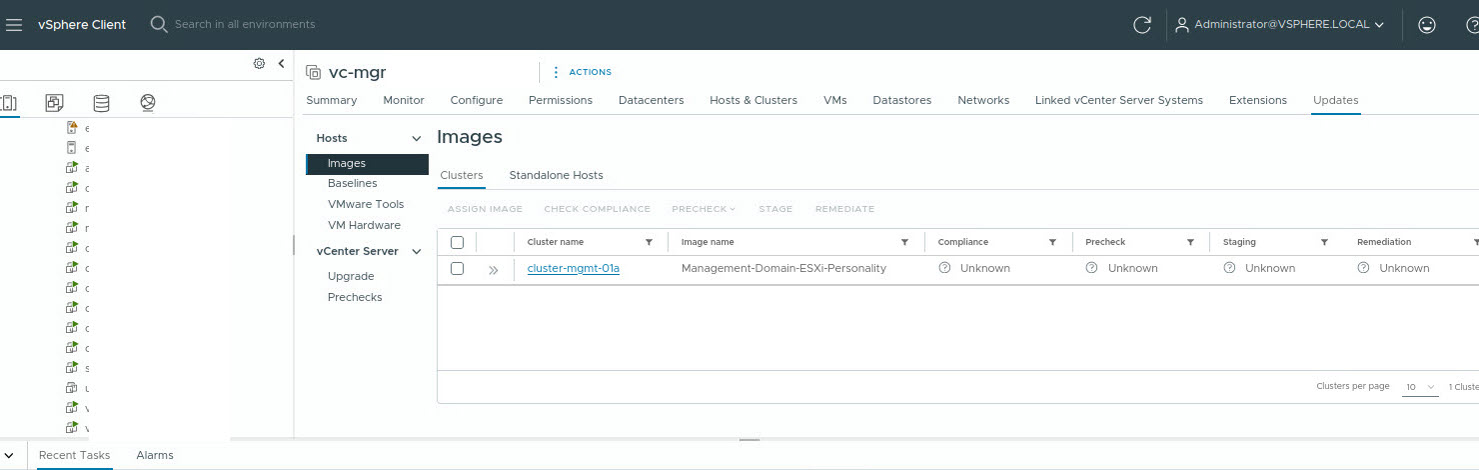The width and height of the screenshot is (1479, 470).
Task: Click the refresh icon in top bar
Action: [1142, 25]
